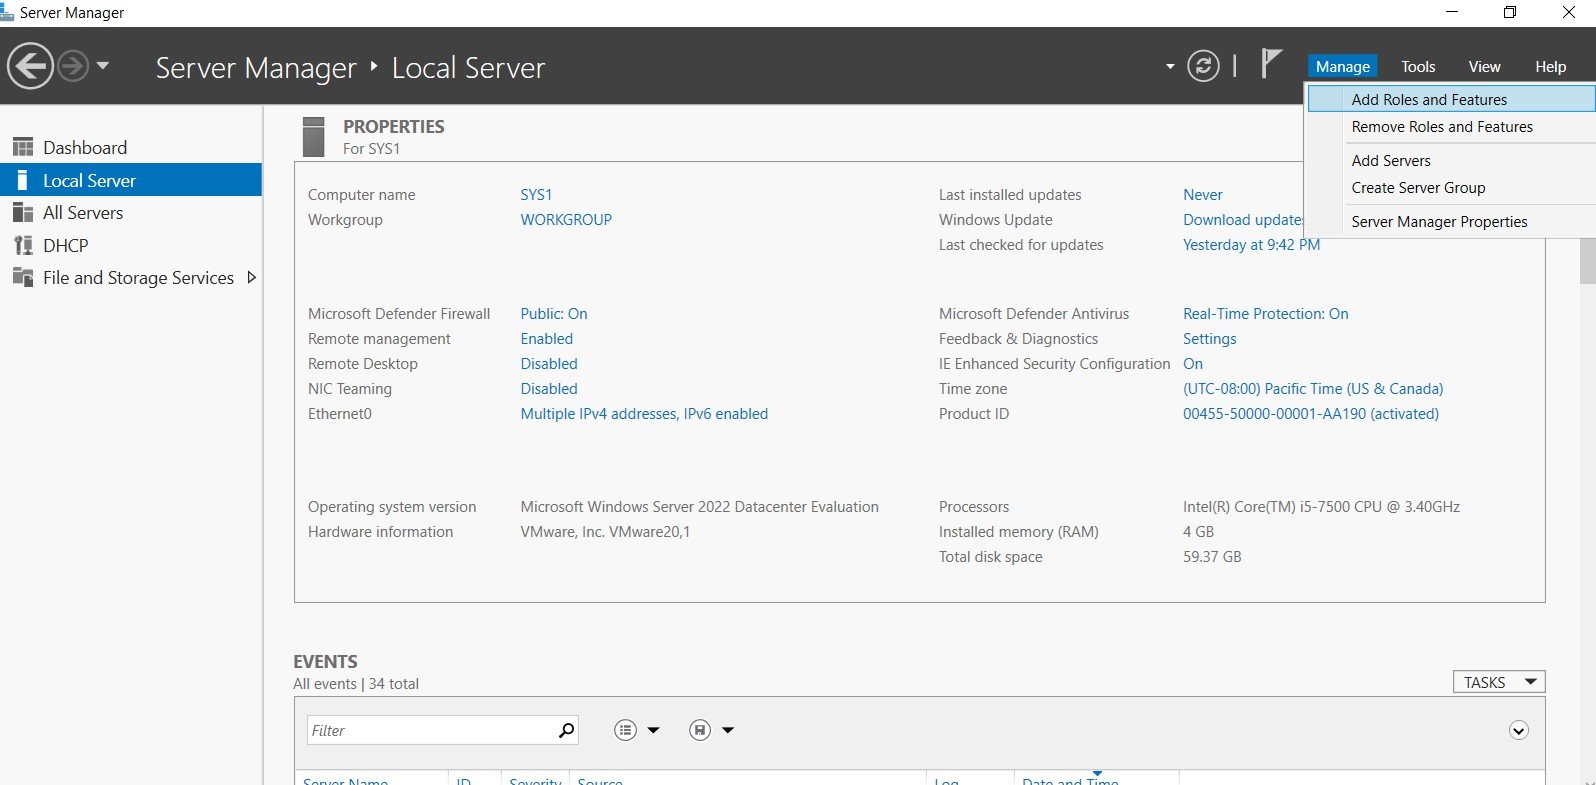Click IE Enhanced Security On link
Viewport: 1596px width, 785px height.
click(x=1193, y=364)
